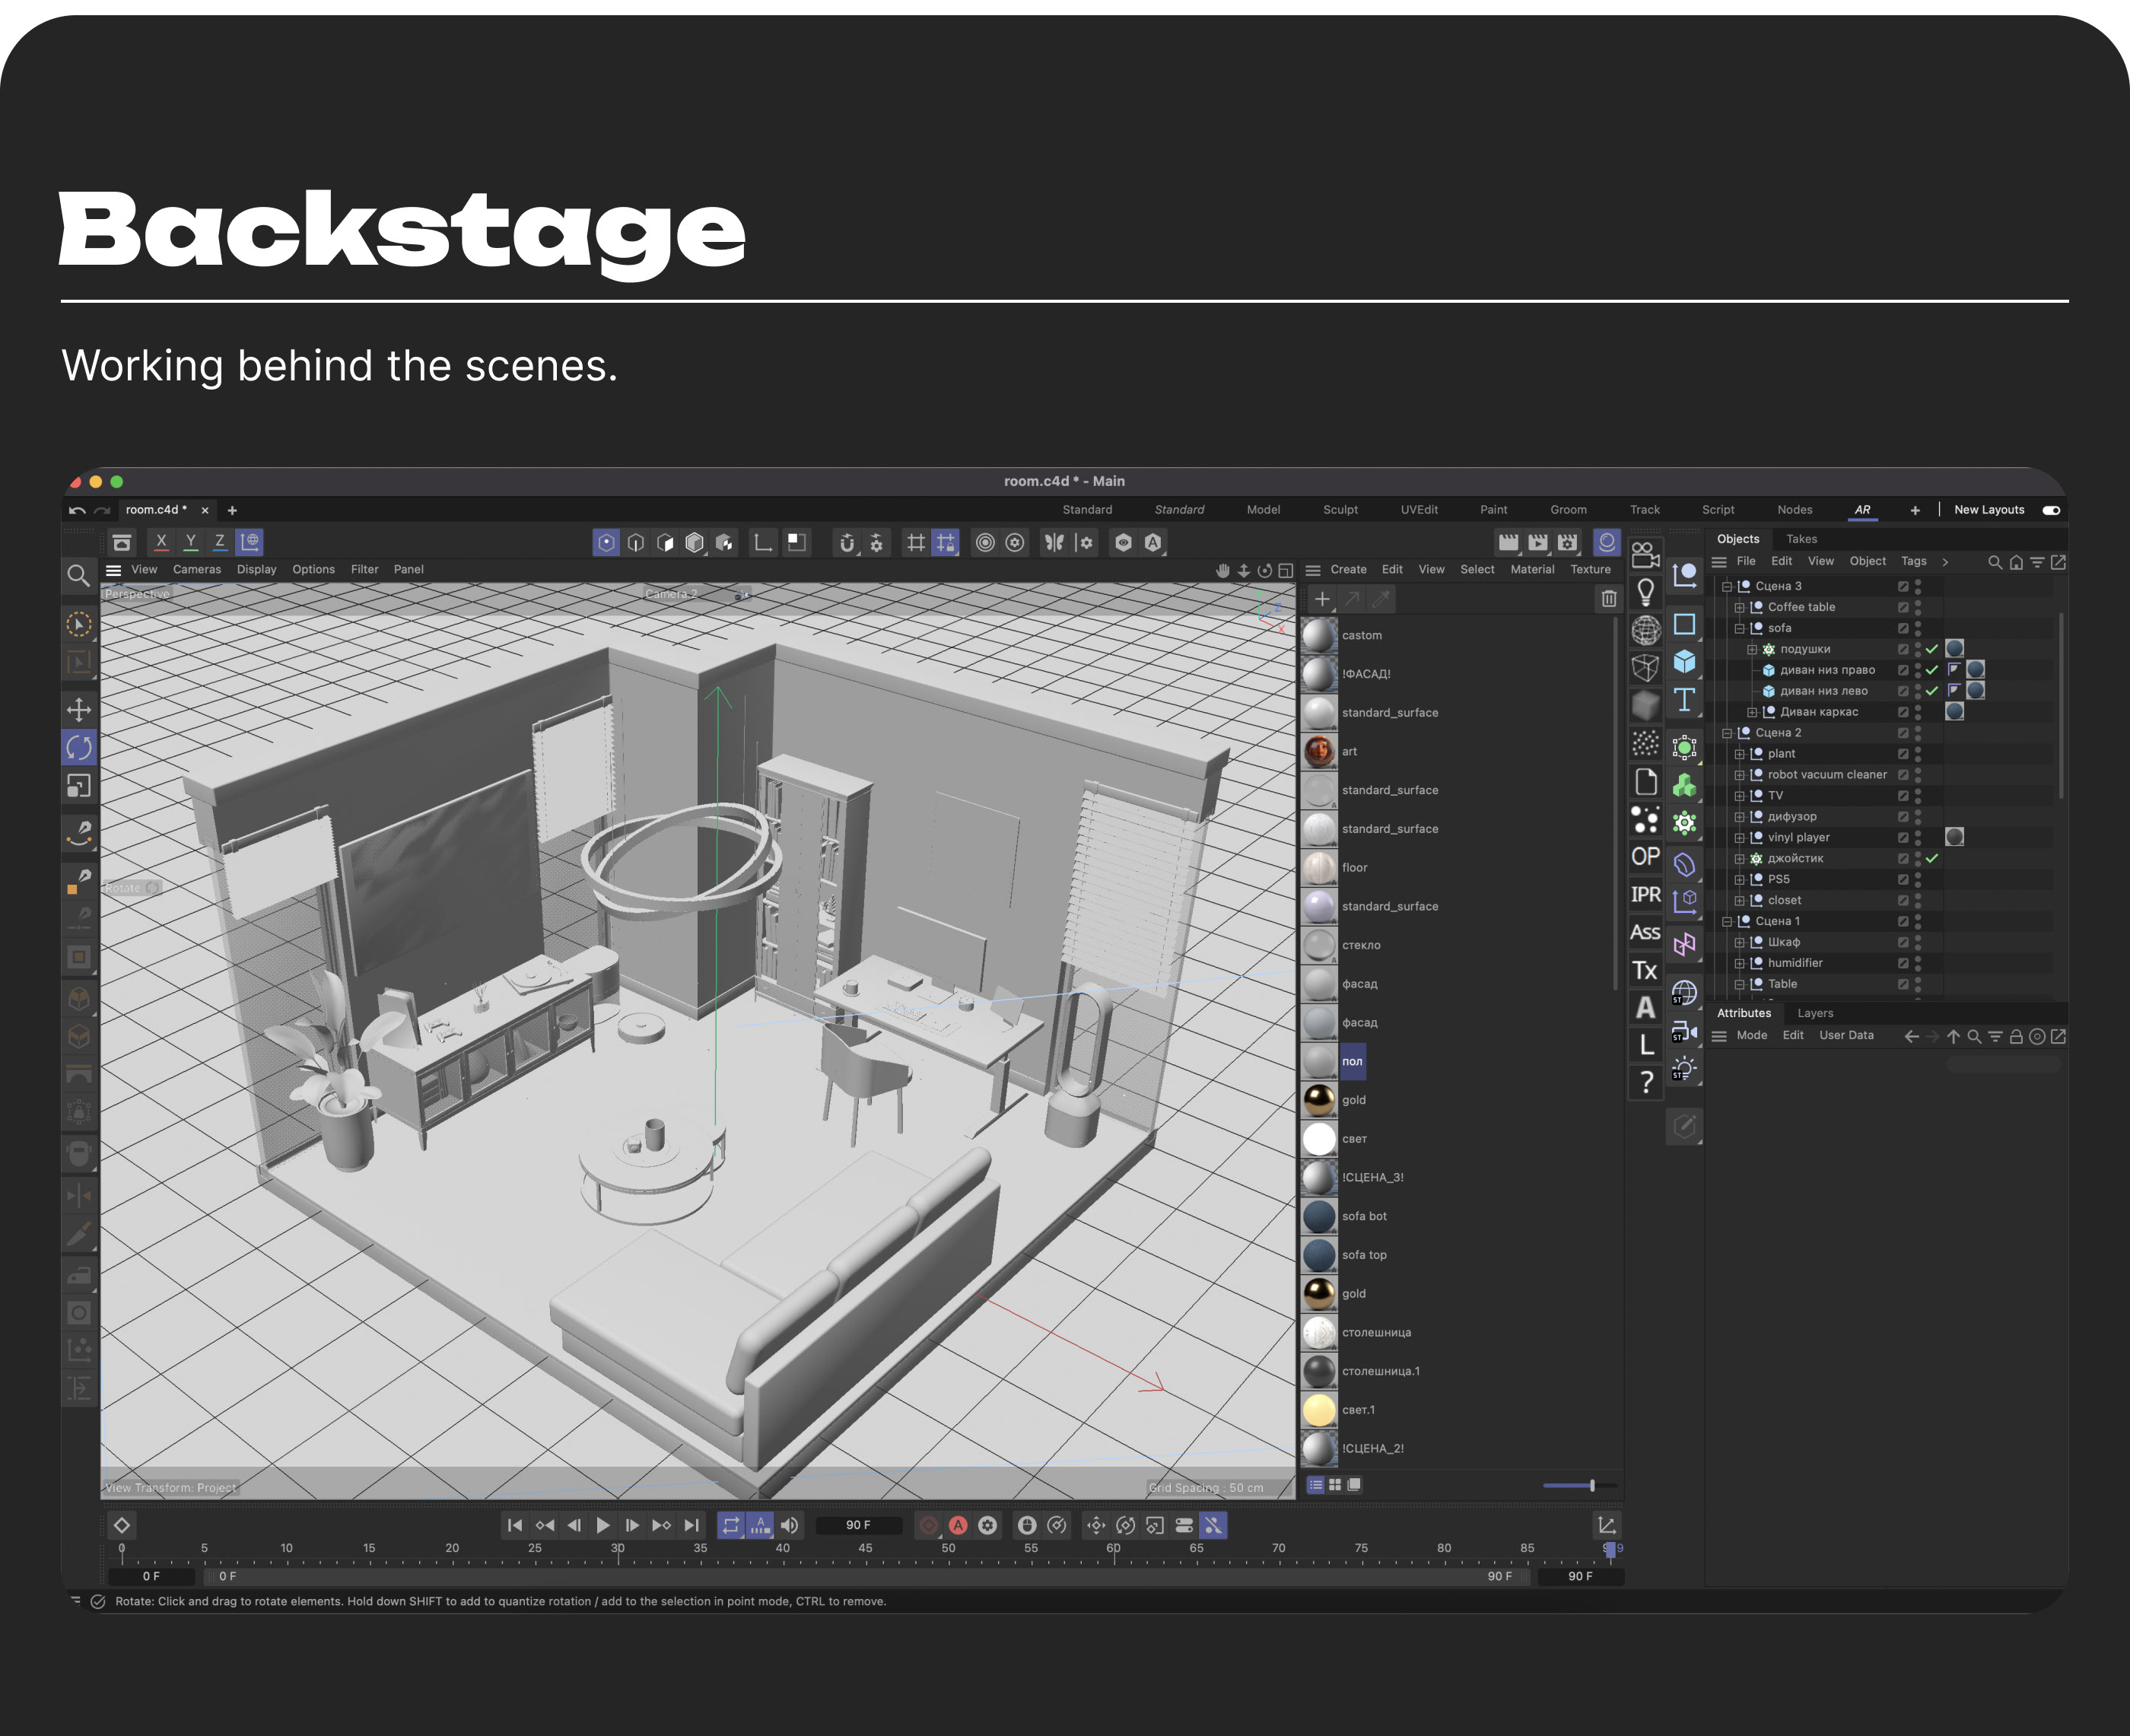Add a Light object via bulb icon
The image size is (2130, 1736).
pos(1645,592)
